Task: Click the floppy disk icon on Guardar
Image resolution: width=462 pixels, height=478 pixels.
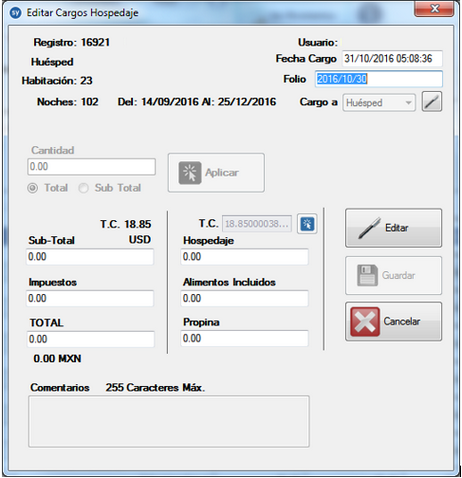Action: (367, 275)
